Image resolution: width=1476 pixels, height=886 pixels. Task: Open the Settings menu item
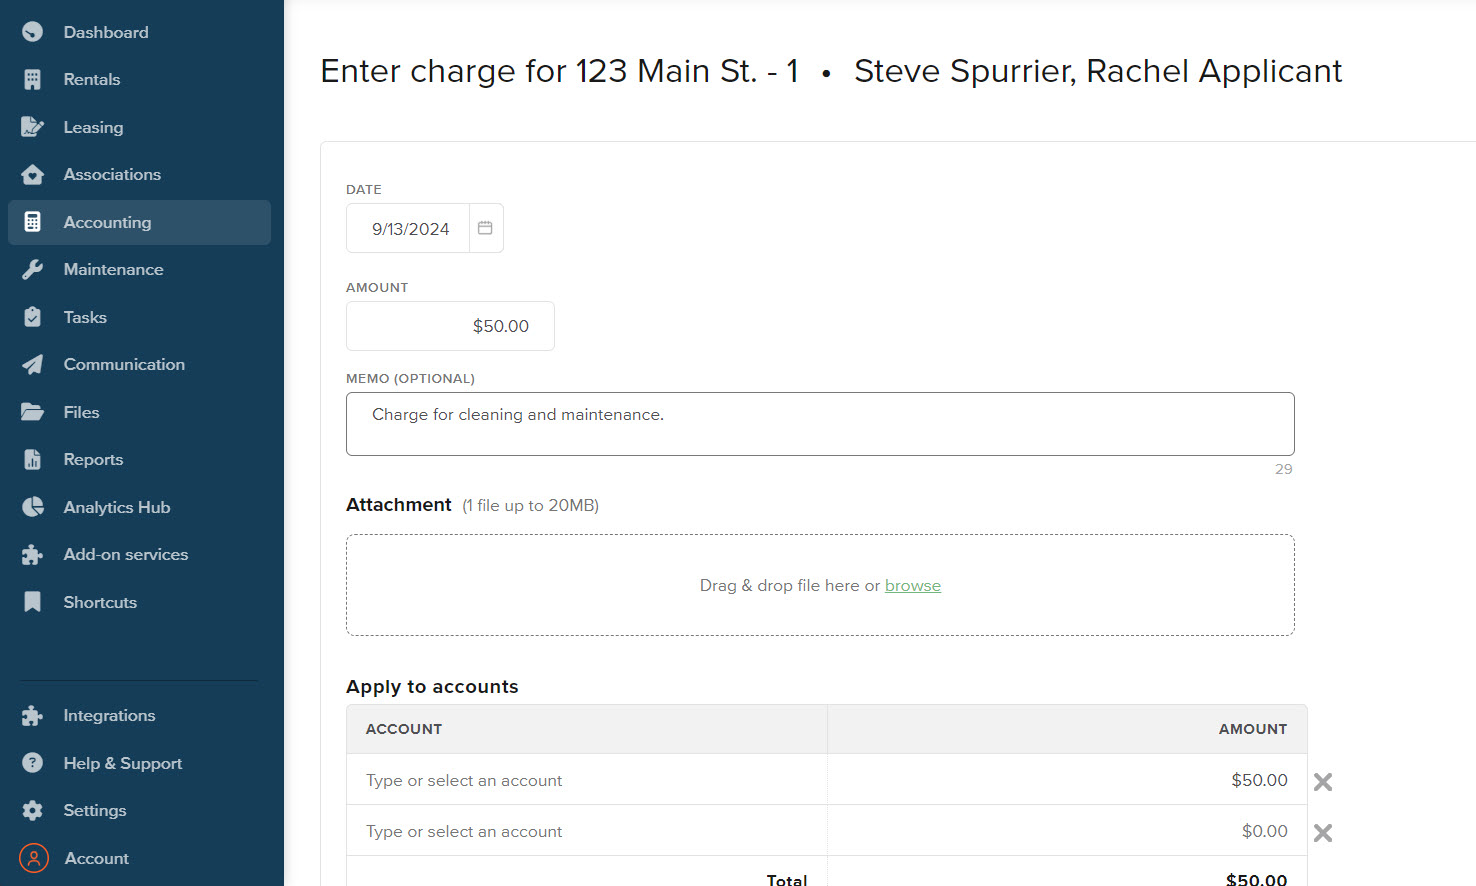[x=94, y=810]
